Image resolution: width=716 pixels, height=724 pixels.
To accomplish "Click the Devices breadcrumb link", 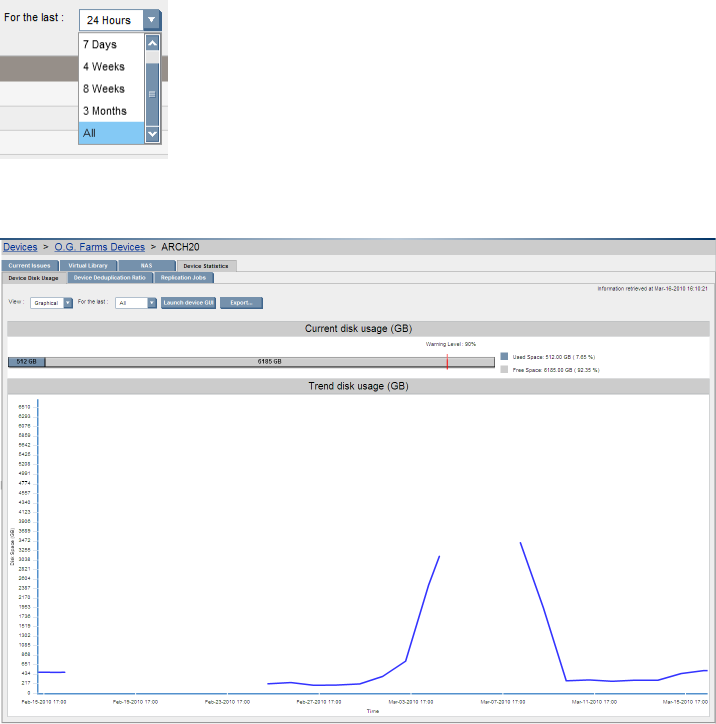I will [20, 246].
